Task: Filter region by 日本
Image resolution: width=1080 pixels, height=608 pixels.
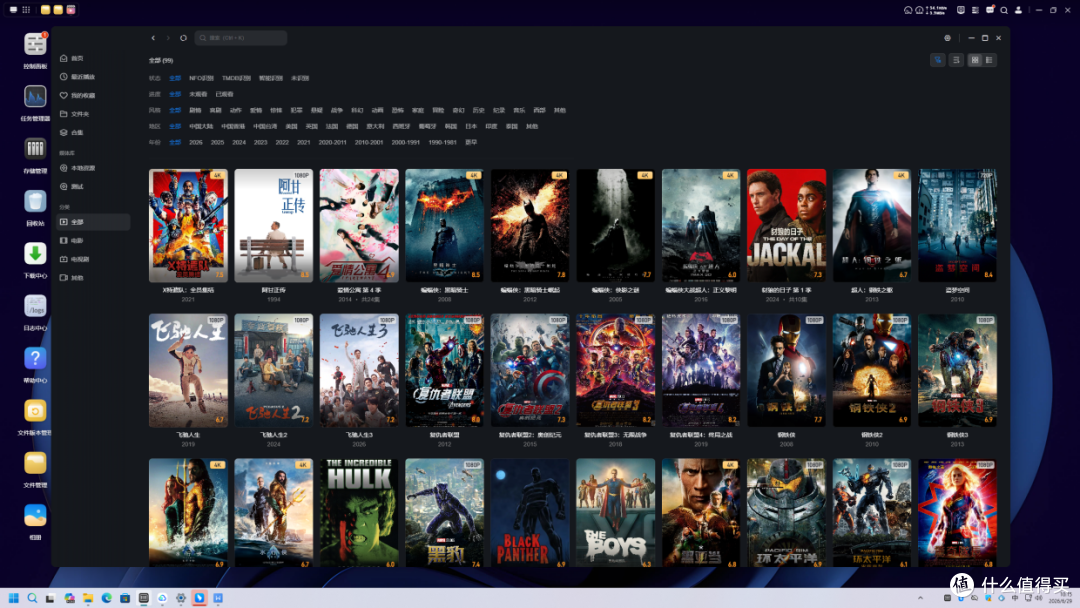Action: (471, 127)
